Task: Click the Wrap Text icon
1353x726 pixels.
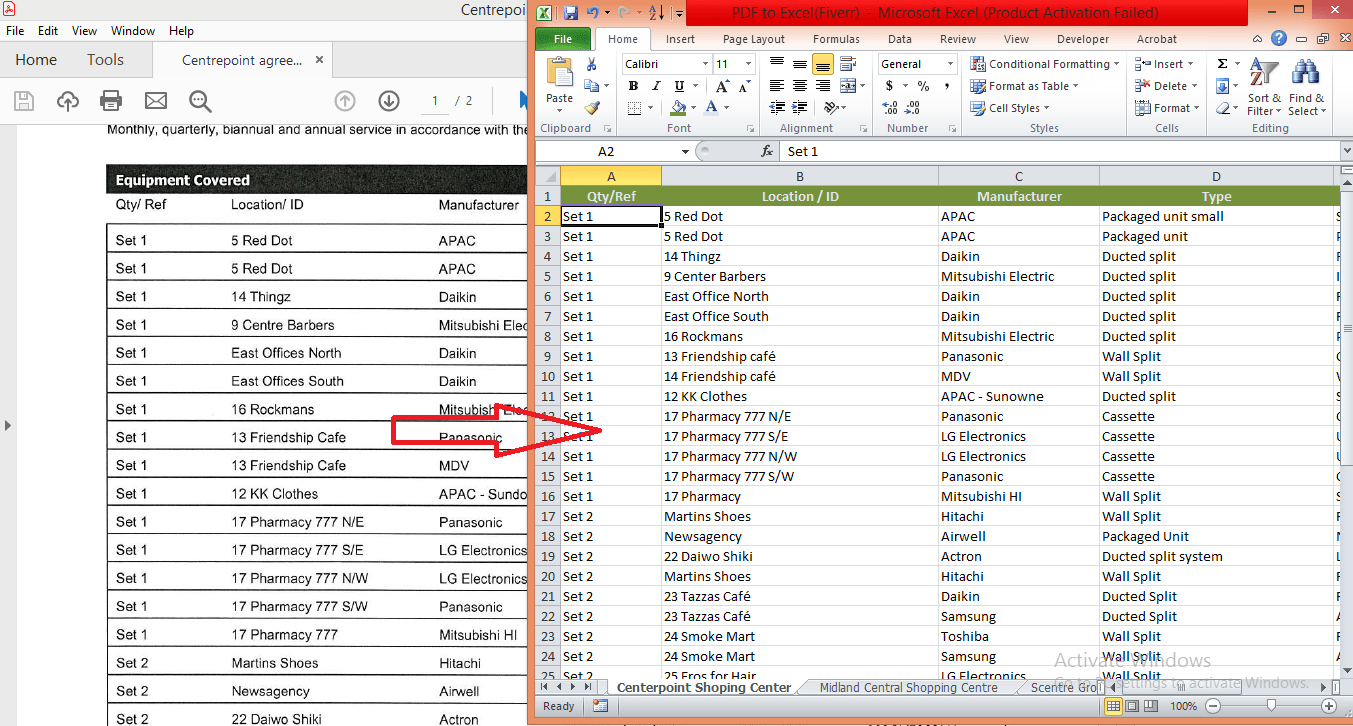Action: coord(849,64)
